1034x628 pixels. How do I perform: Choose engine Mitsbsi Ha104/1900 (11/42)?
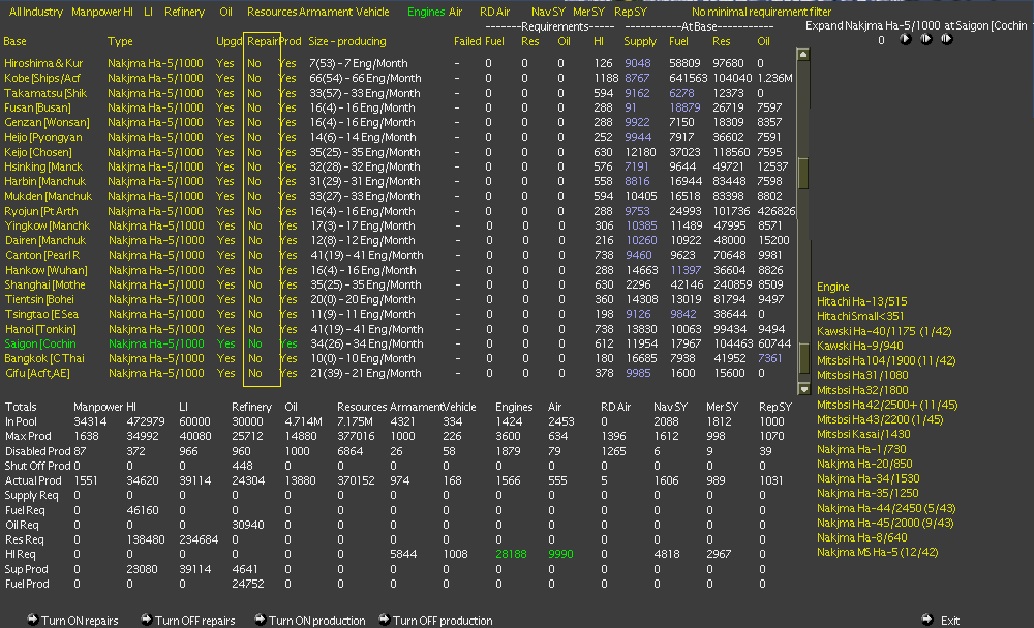(886, 361)
